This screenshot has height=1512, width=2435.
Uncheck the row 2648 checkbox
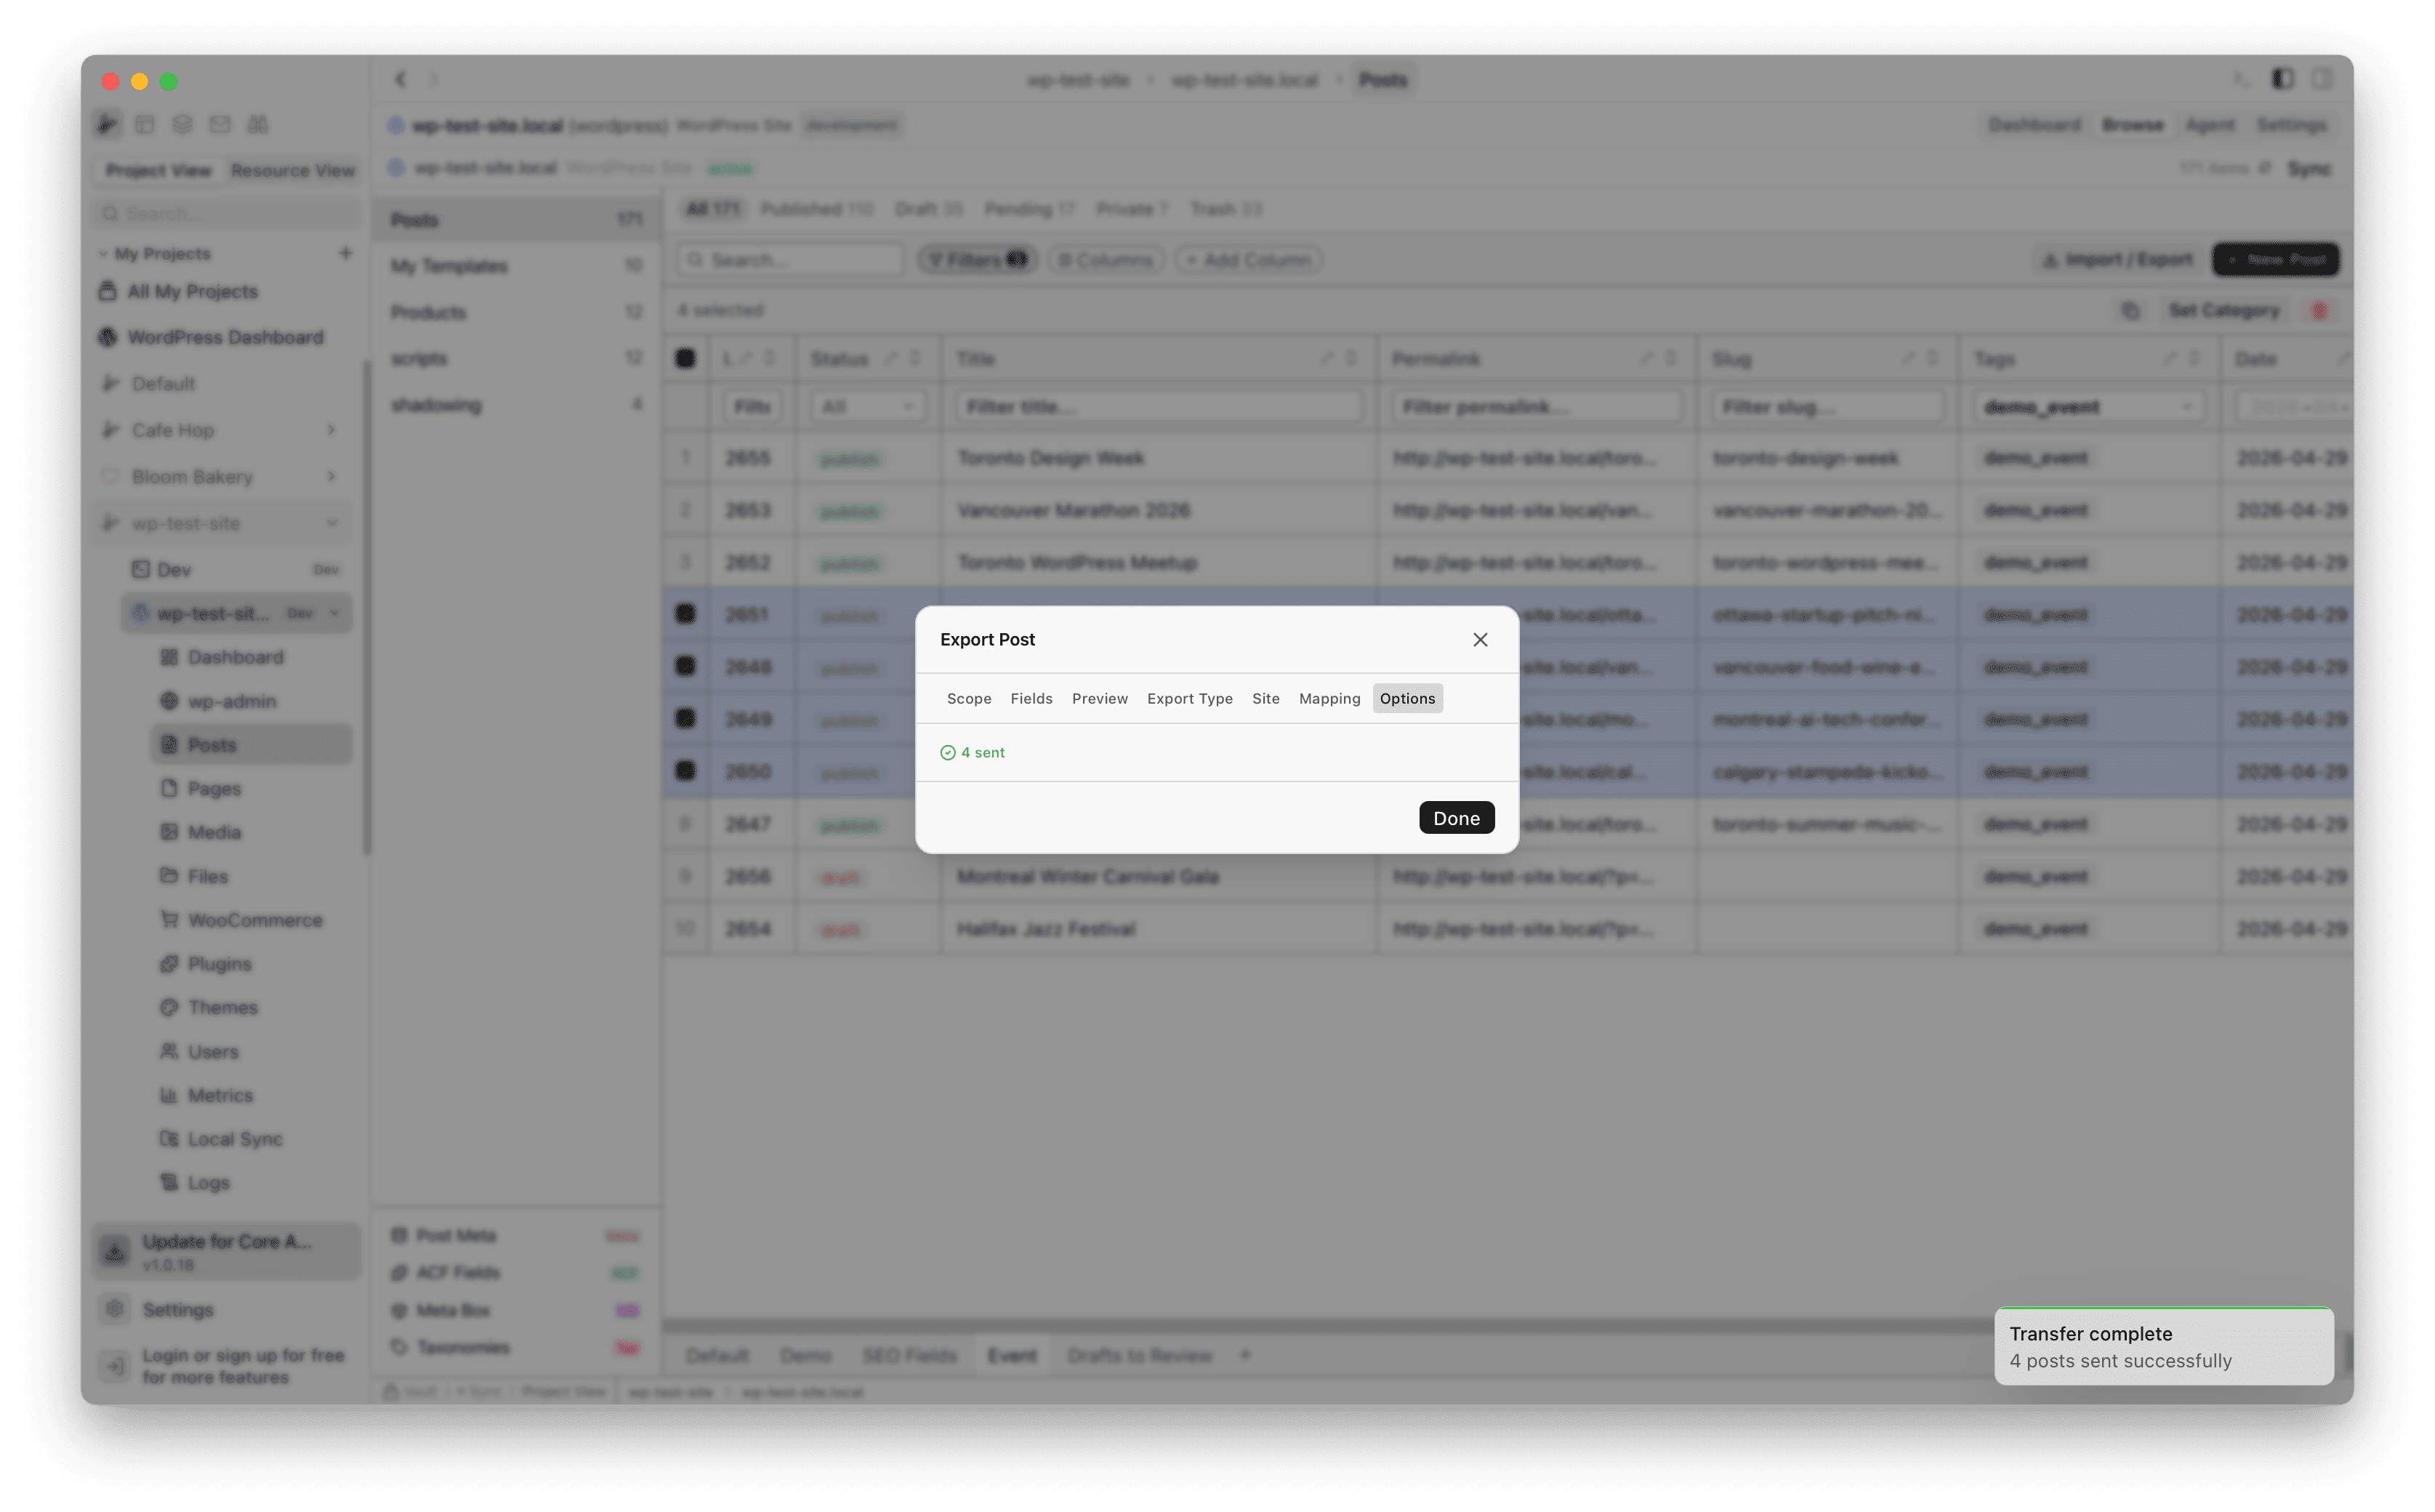click(685, 666)
